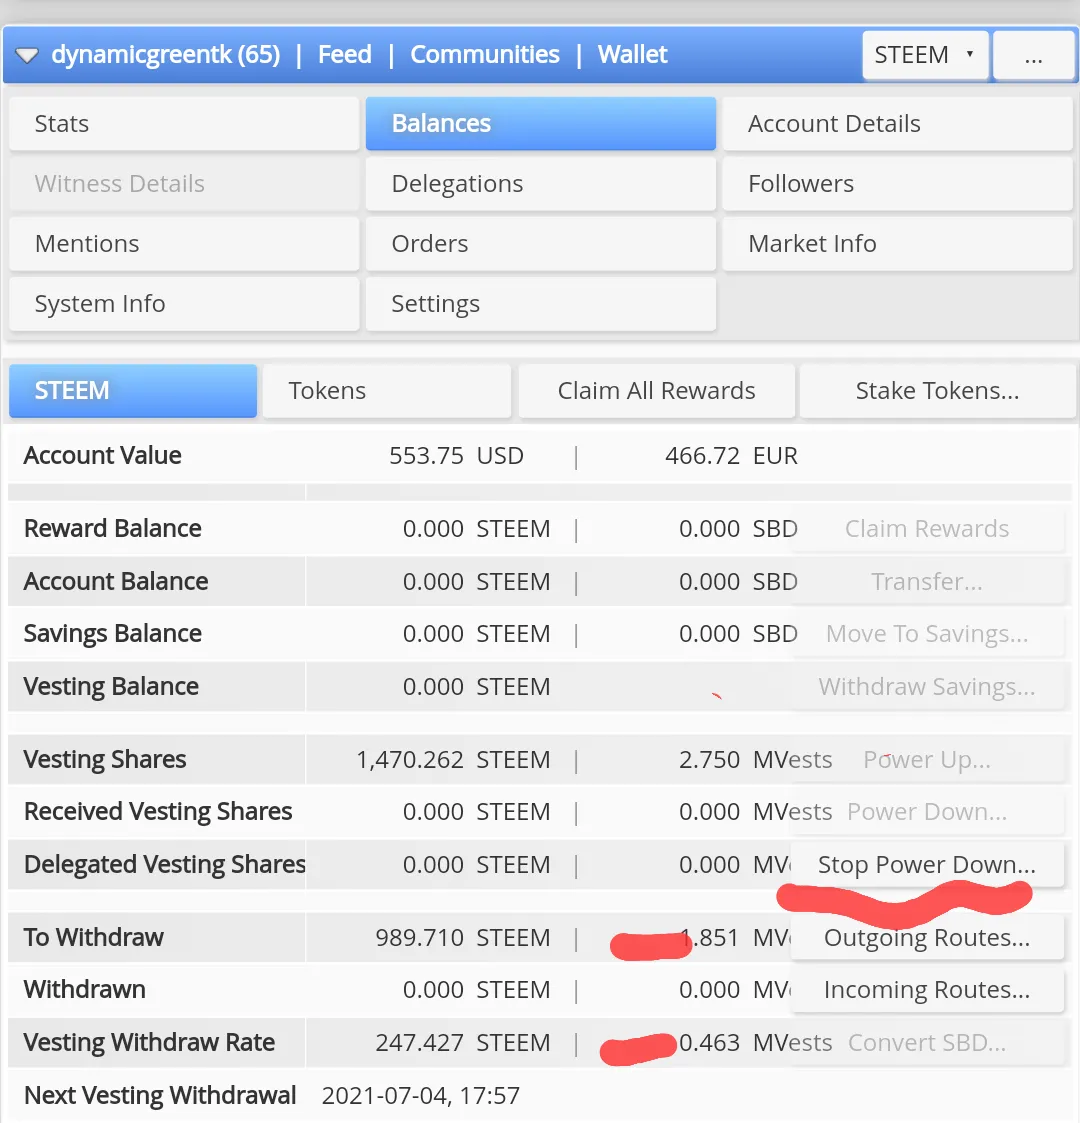Open the System Info tab

(184, 304)
